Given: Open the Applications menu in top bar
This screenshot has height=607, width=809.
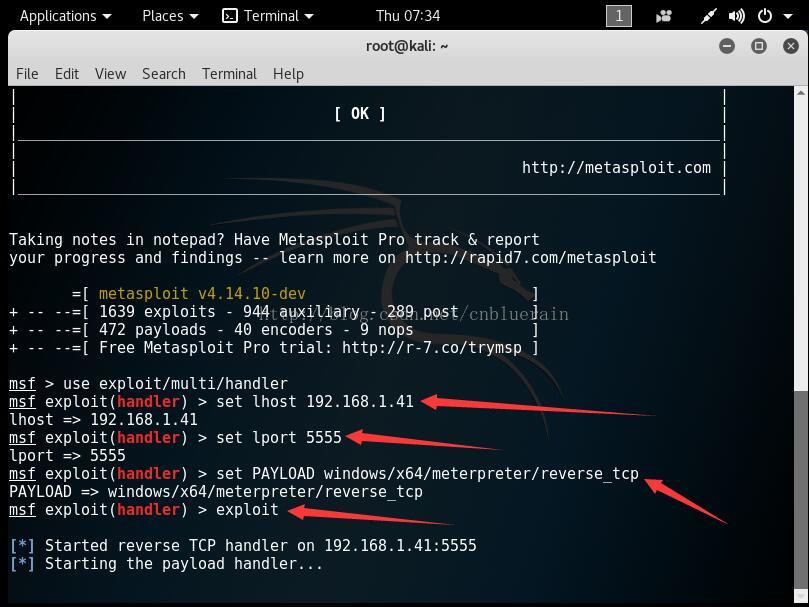Looking at the screenshot, I should (66, 16).
